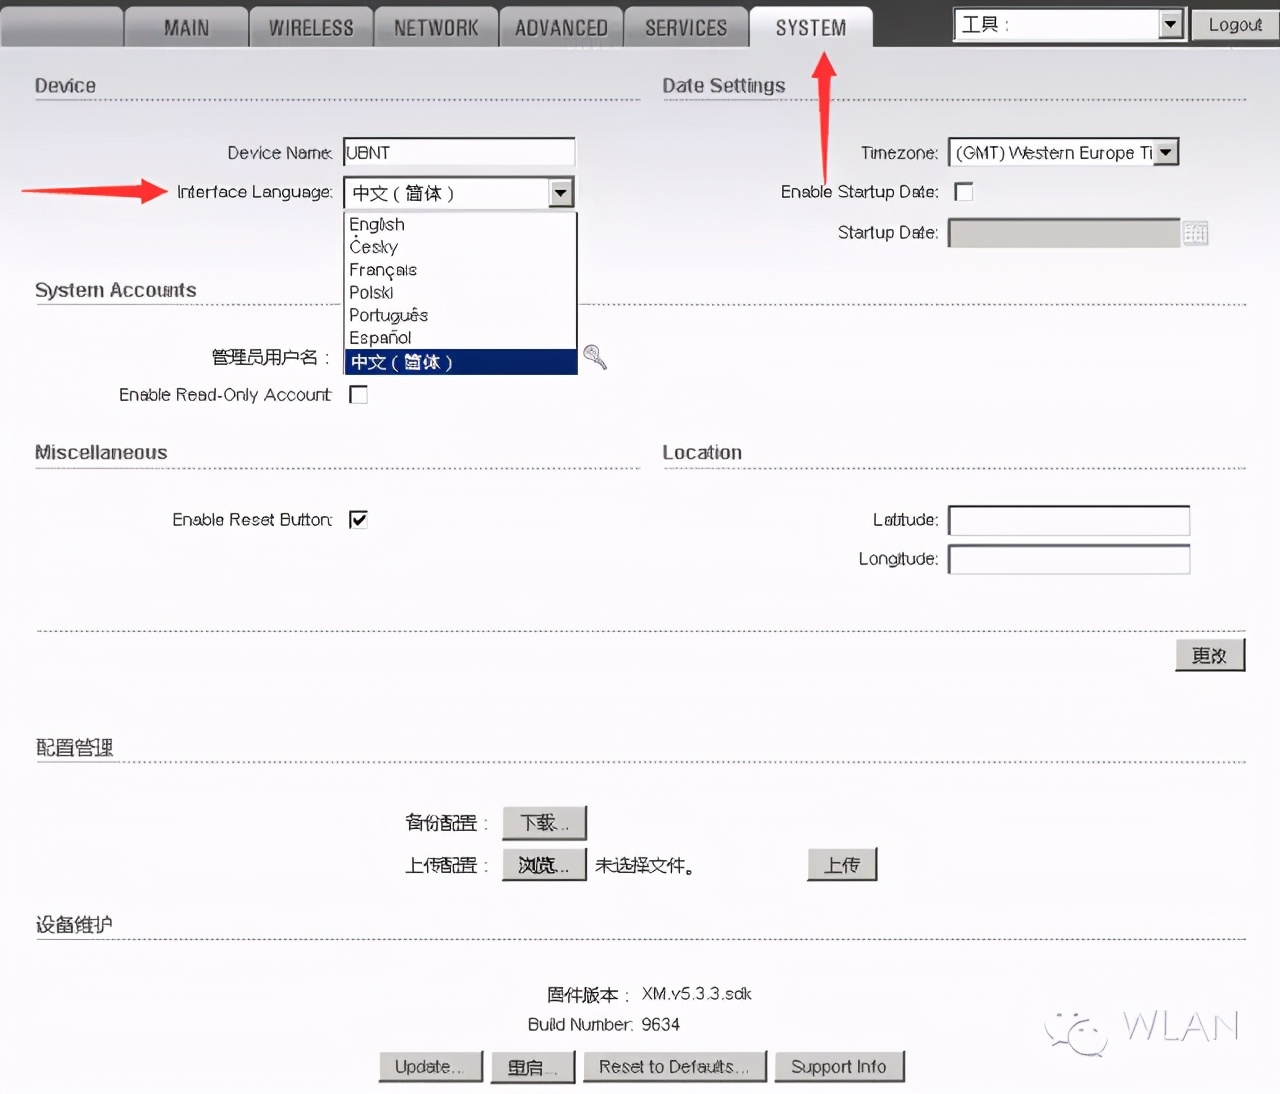
Task: Click the Latitude input field
Action: [1069, 520]
